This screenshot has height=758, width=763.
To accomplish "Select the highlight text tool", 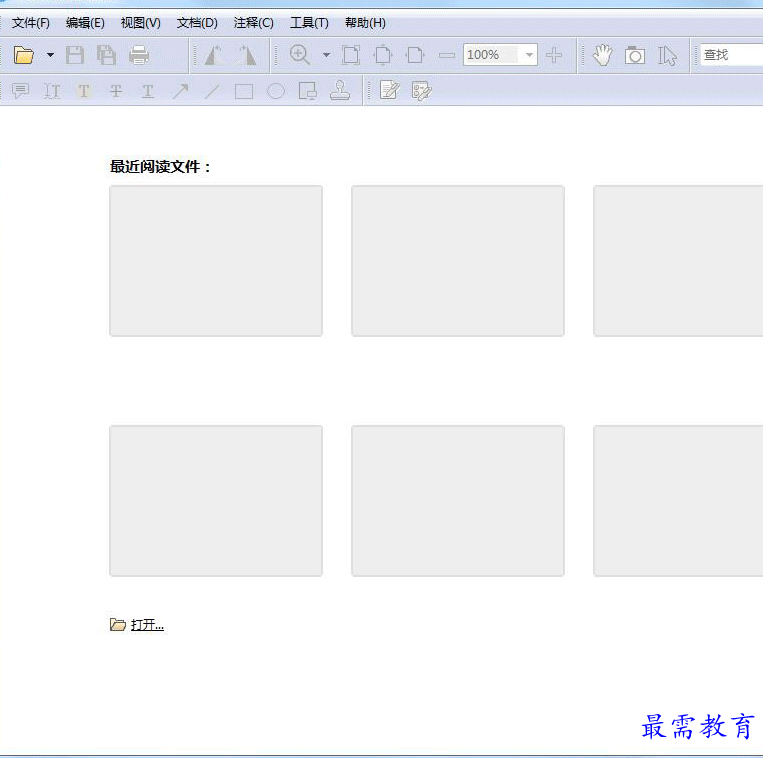I will [84, 91].
